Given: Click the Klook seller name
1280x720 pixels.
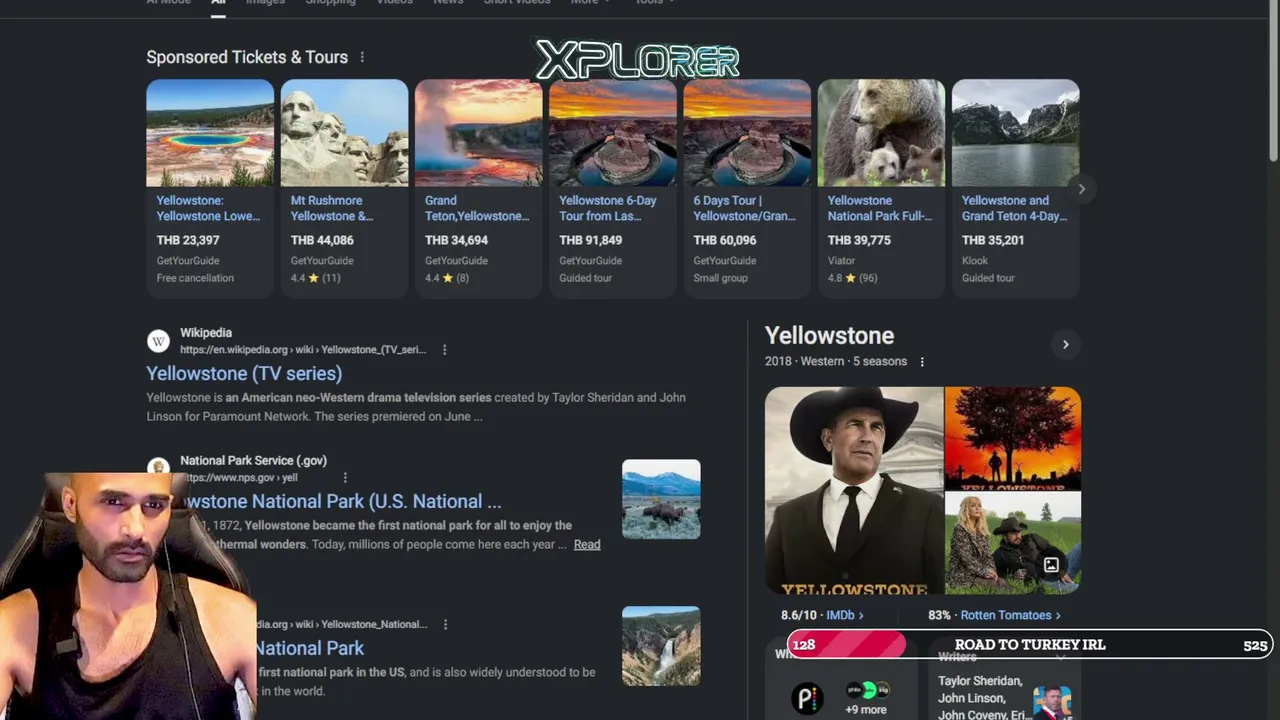Looking at the screenshot, I should 975,261.
